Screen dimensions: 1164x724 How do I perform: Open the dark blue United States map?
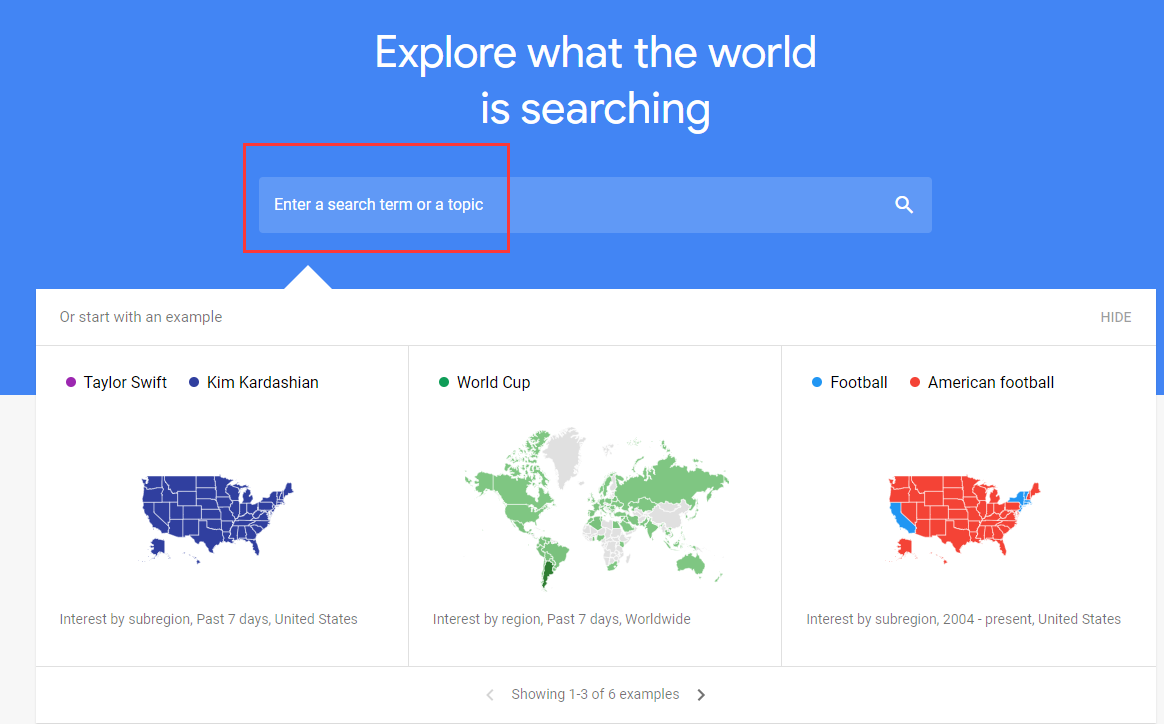click(218, 515)
